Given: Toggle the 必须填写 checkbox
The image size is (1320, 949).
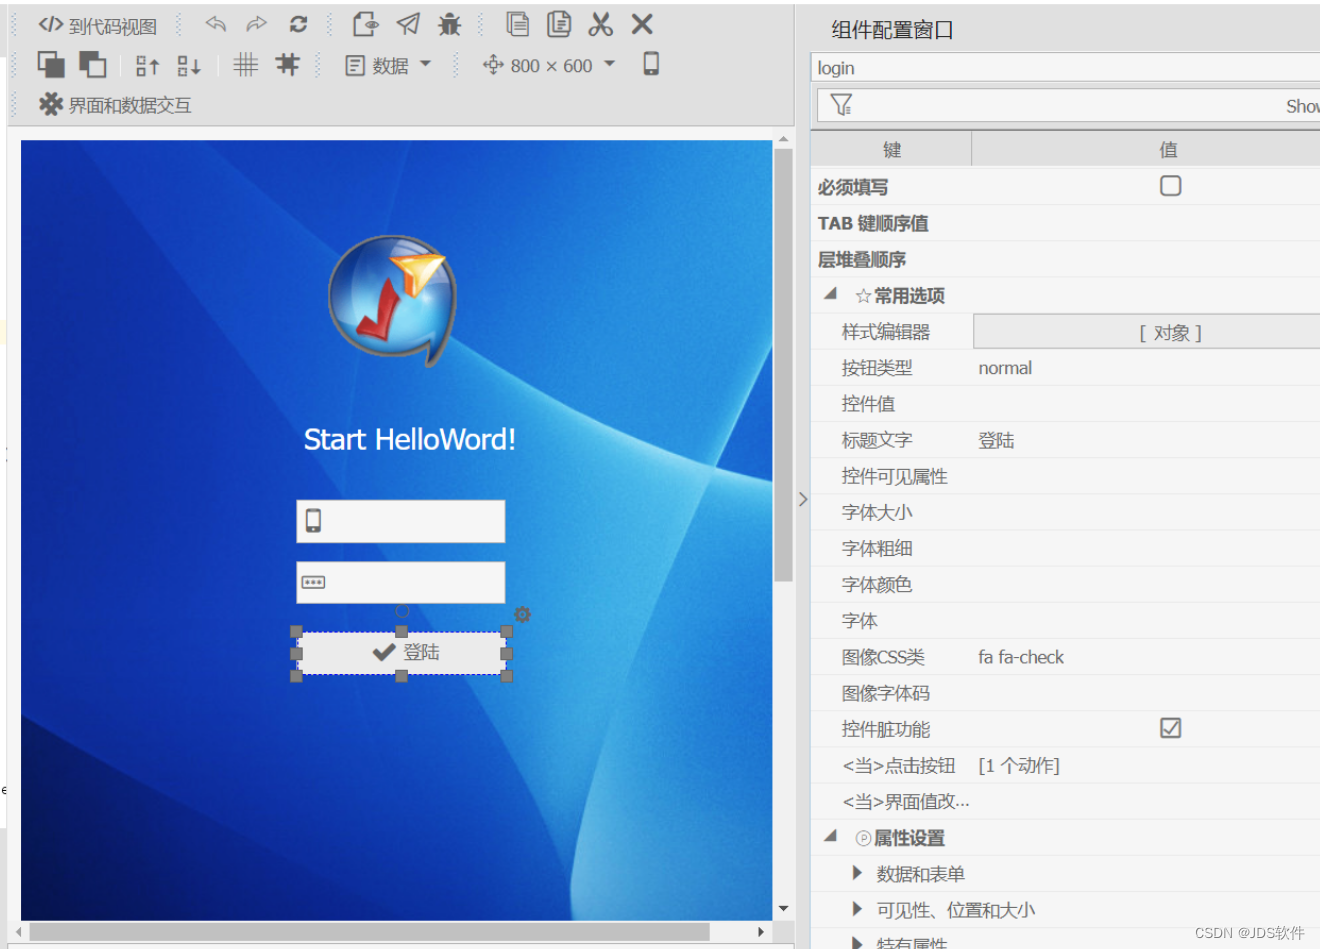Looking at the screenshot, I should [x=1170, y=186].
